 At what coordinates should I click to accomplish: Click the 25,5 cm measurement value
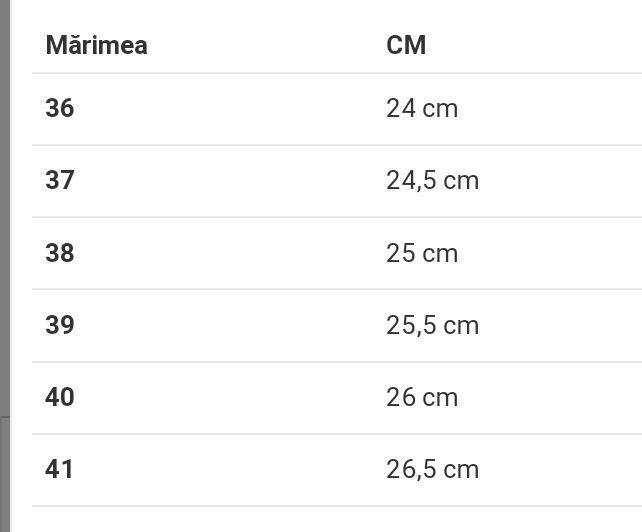click(432, 325)
